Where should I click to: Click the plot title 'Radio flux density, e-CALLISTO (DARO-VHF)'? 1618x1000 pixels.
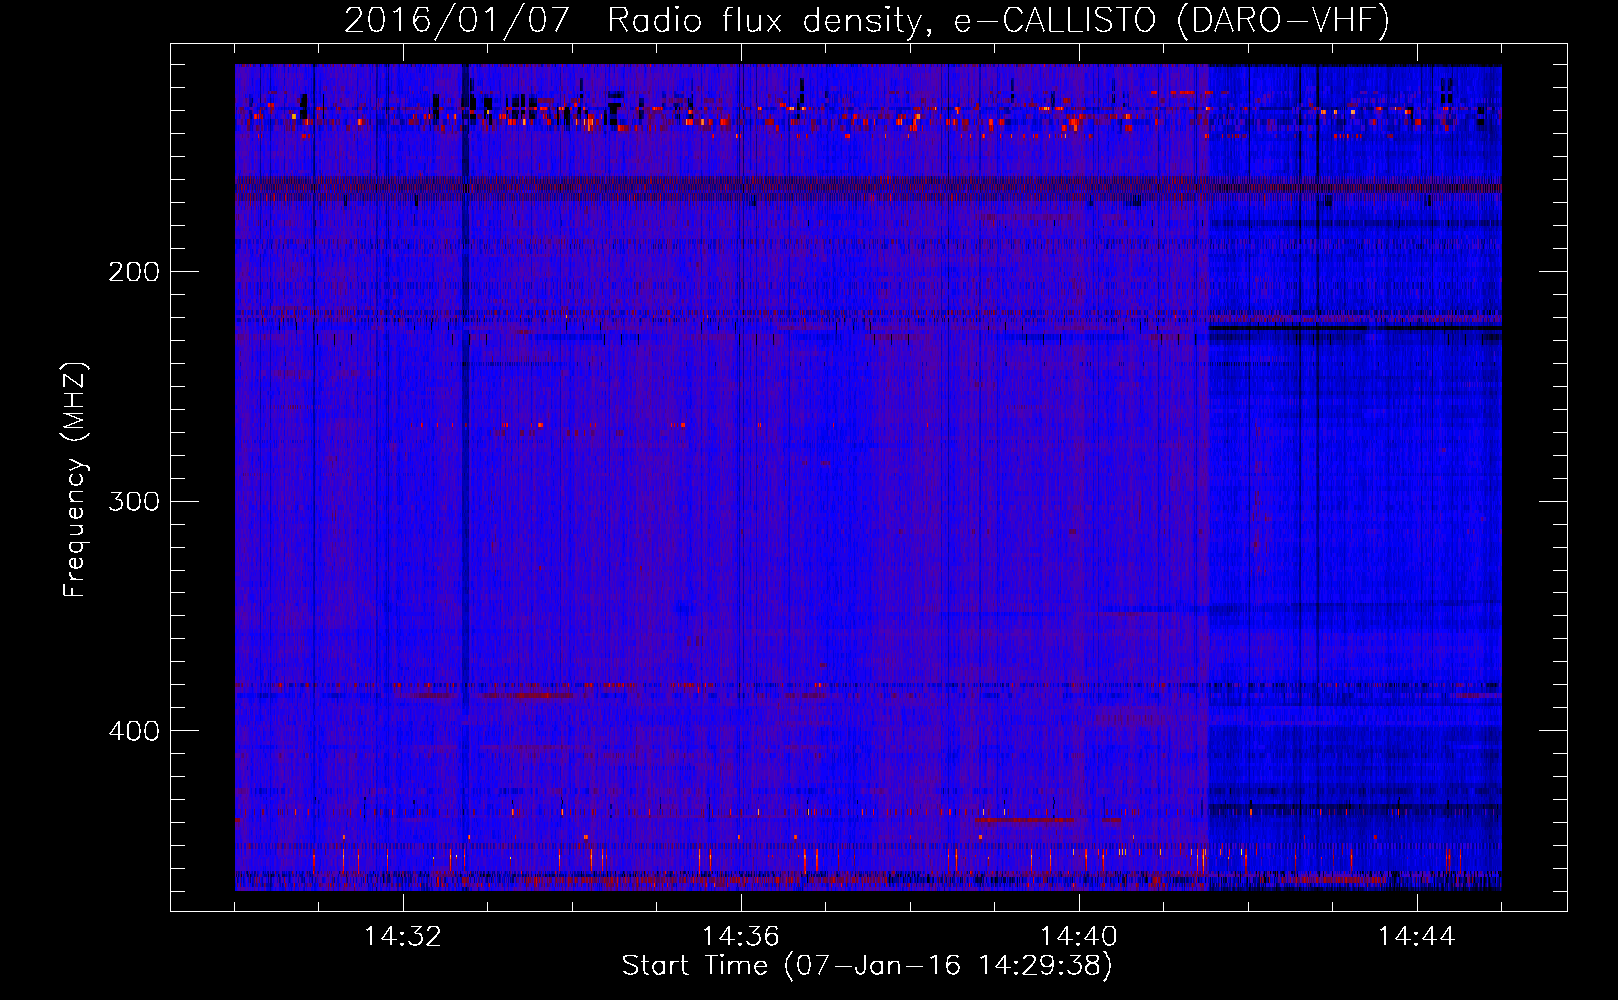click(998, 20)
